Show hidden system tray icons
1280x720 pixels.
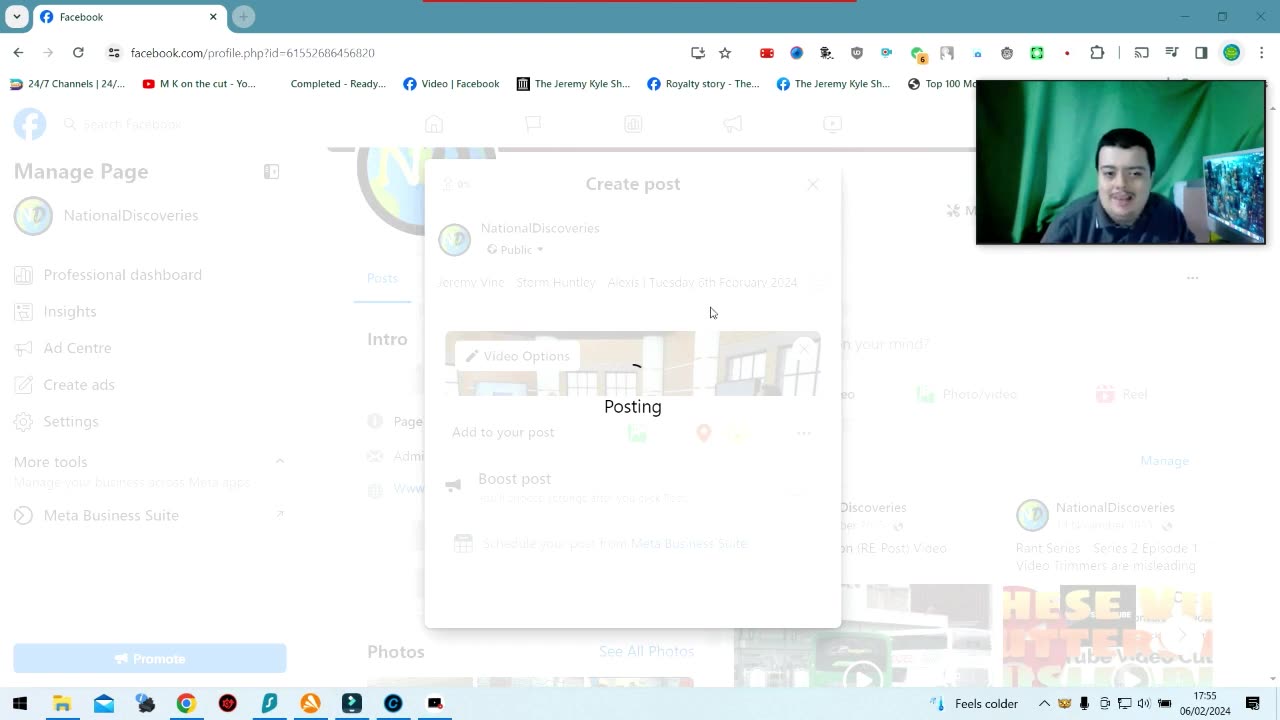pos(1044,704)
